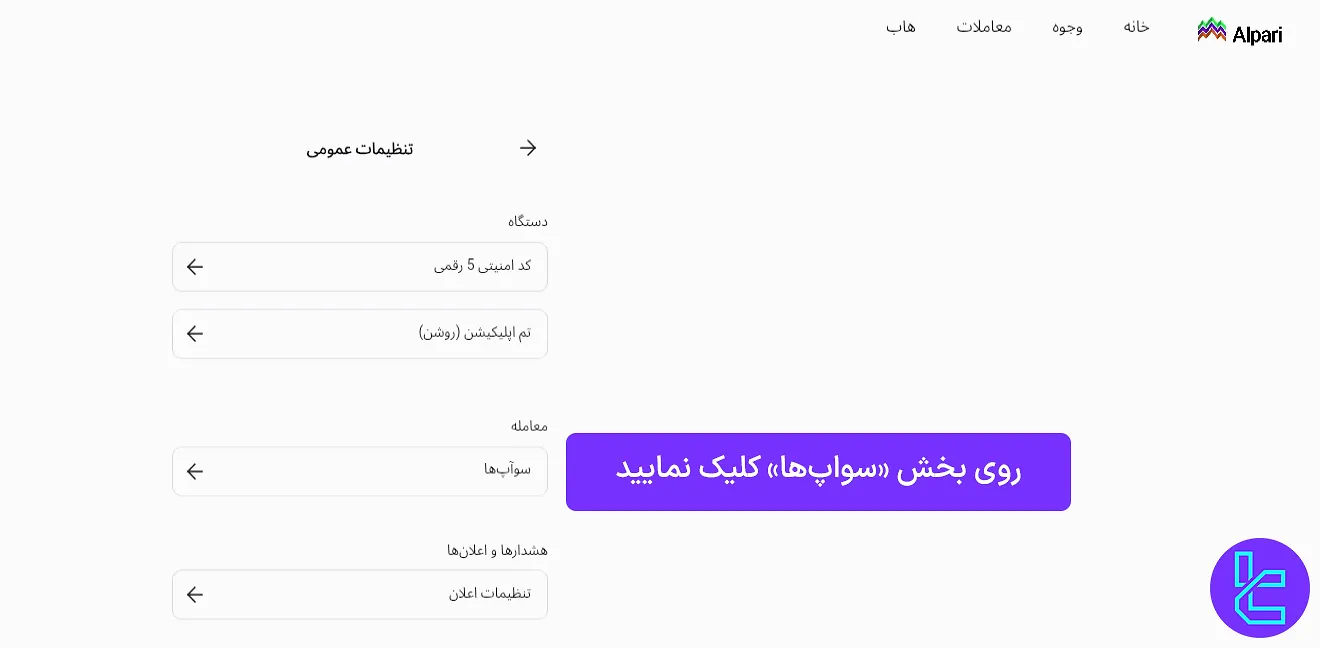
Task: Select «معاملات» in the top navigation
Action: (x=985, y=27)
